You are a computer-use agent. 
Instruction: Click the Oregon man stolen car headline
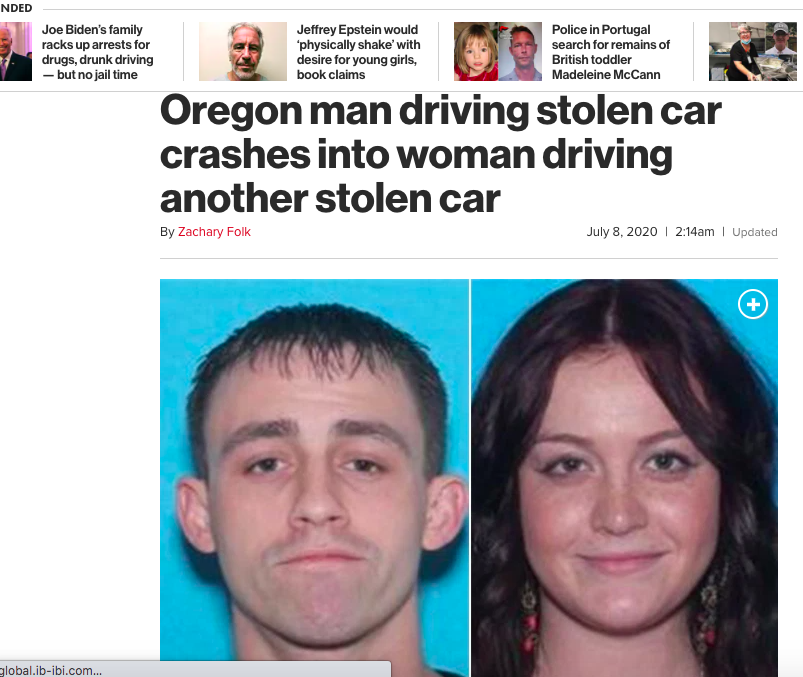tap(440, 154)
